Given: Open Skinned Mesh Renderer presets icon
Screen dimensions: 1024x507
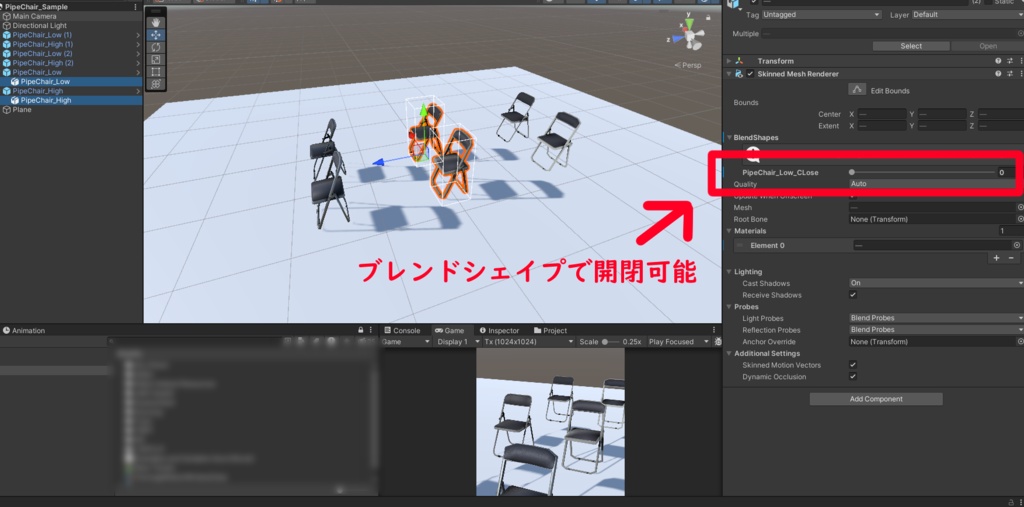Looking at the screenshot, I should click(1009, 74).
